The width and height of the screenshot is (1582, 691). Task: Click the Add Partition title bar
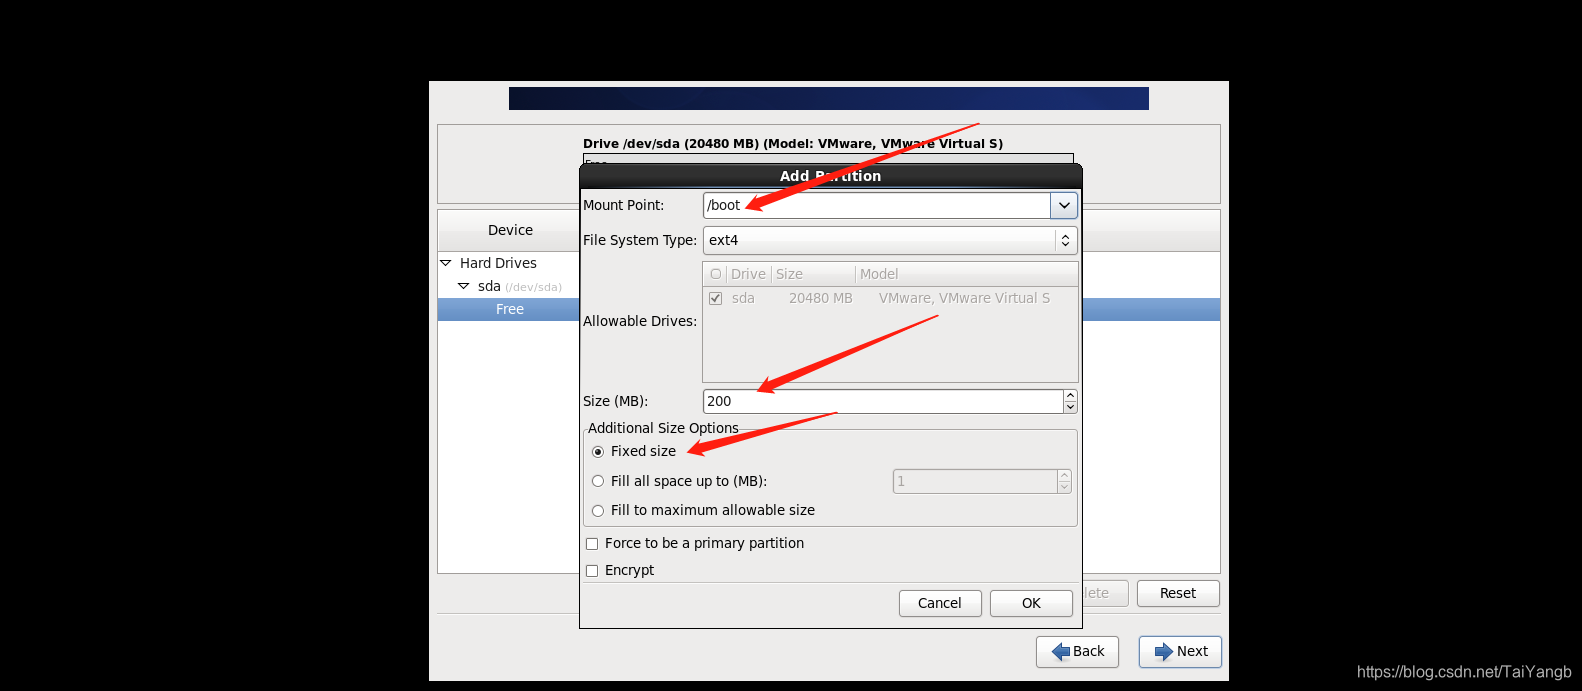coord(831,176)
